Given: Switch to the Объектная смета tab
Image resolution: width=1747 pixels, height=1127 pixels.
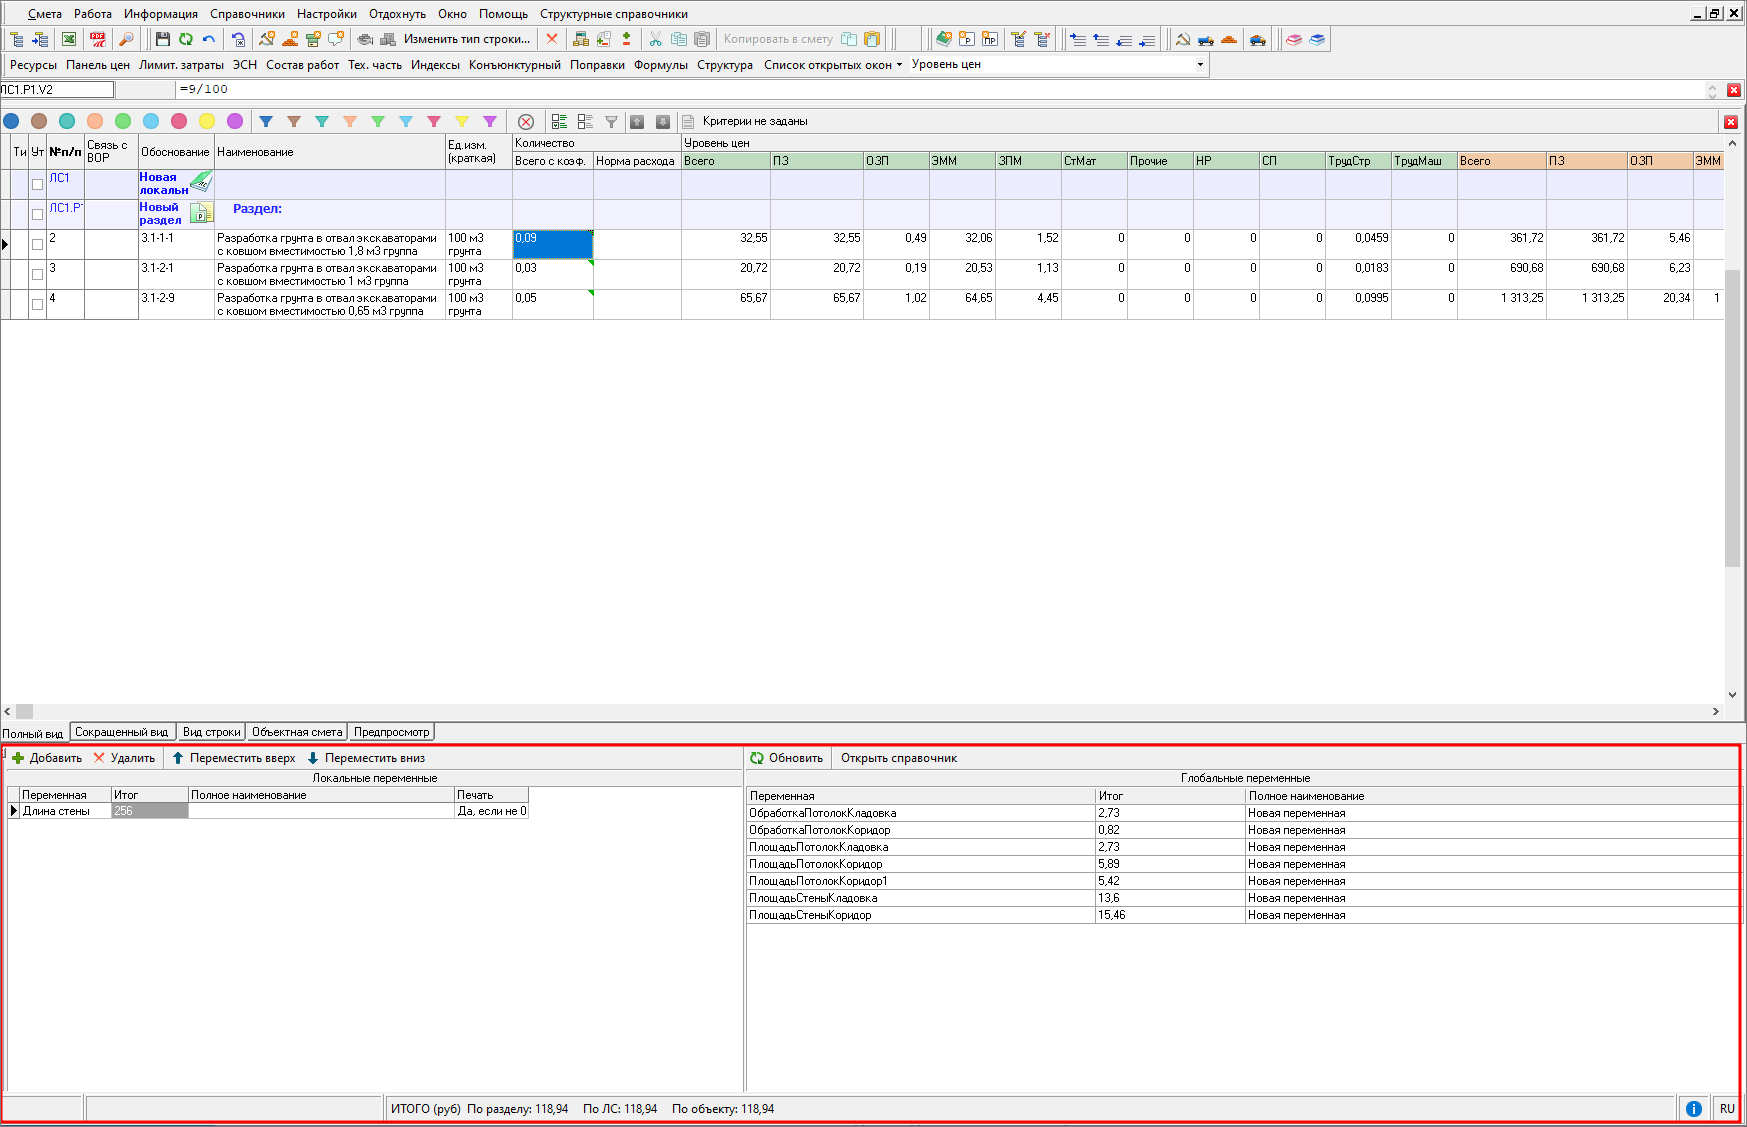Looking at the screenshot, I should click(x=297, y=732).
